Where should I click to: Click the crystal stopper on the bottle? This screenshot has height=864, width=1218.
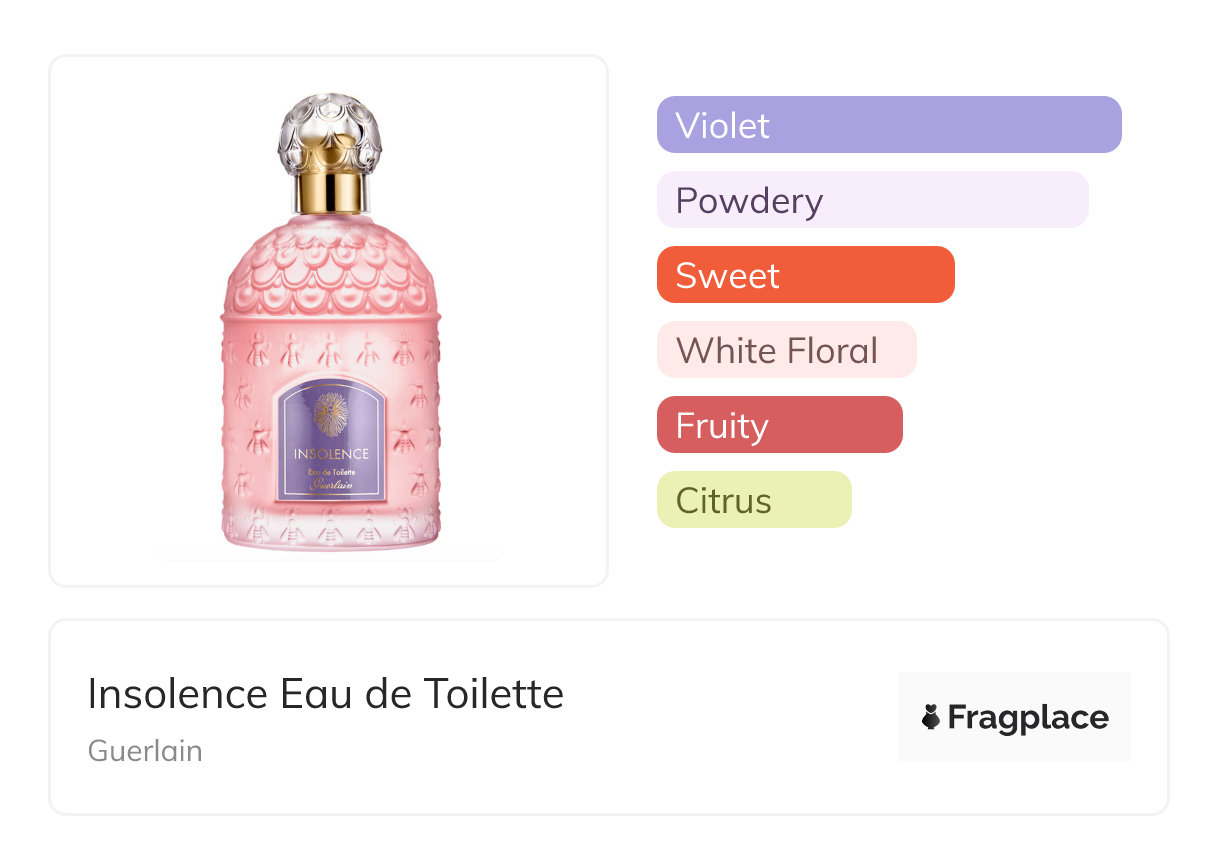click(330, 133)
